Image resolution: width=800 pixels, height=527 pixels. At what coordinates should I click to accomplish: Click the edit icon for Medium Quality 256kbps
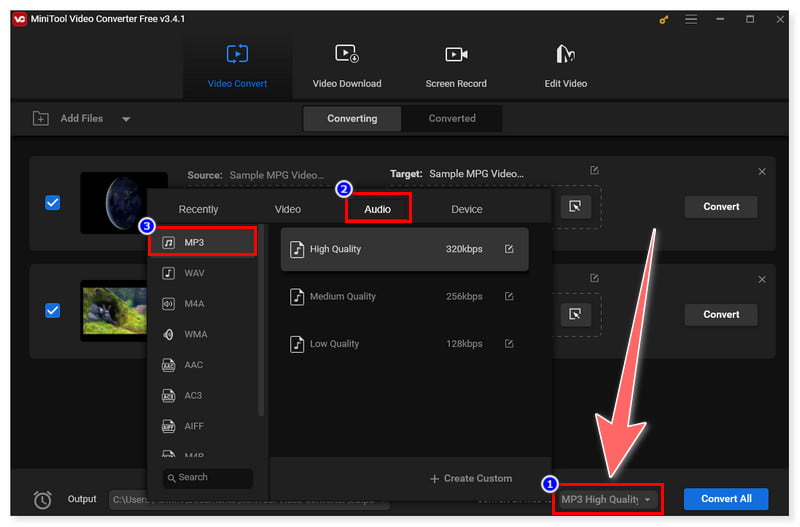pyautogui.click(x=509, y=296)
